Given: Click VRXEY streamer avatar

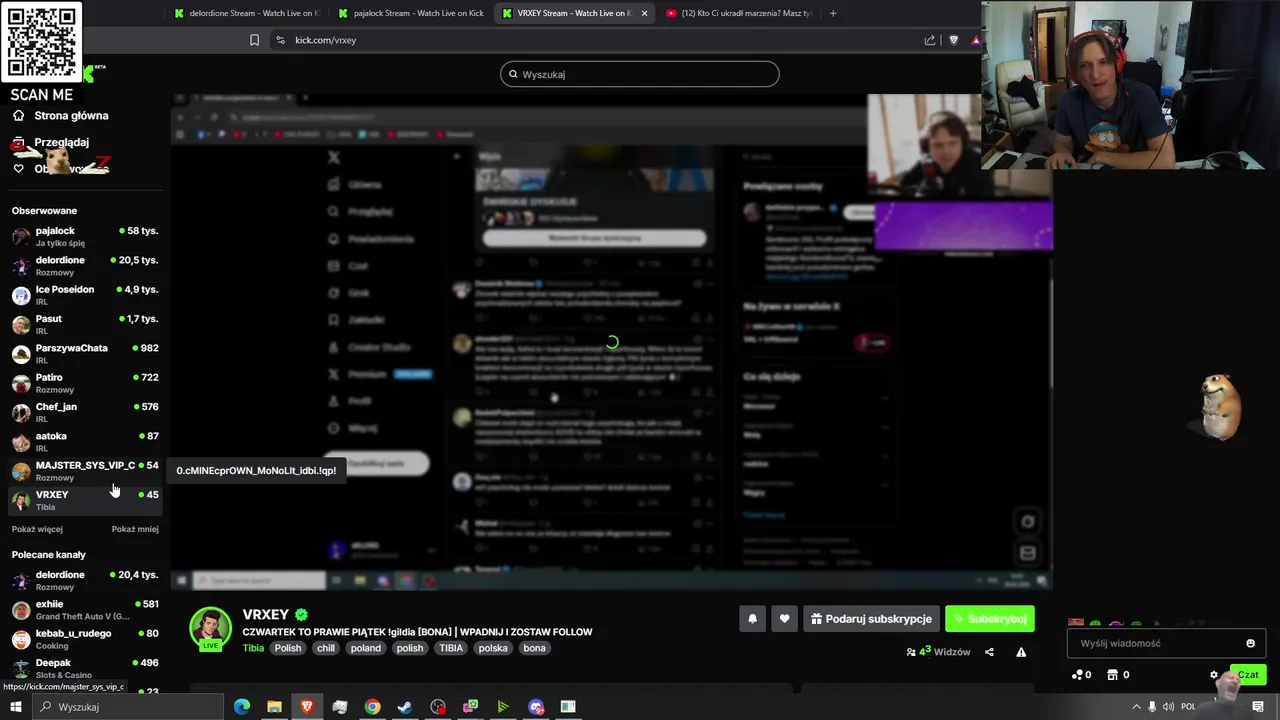Looking at the screenshot, I should point(210,628).
